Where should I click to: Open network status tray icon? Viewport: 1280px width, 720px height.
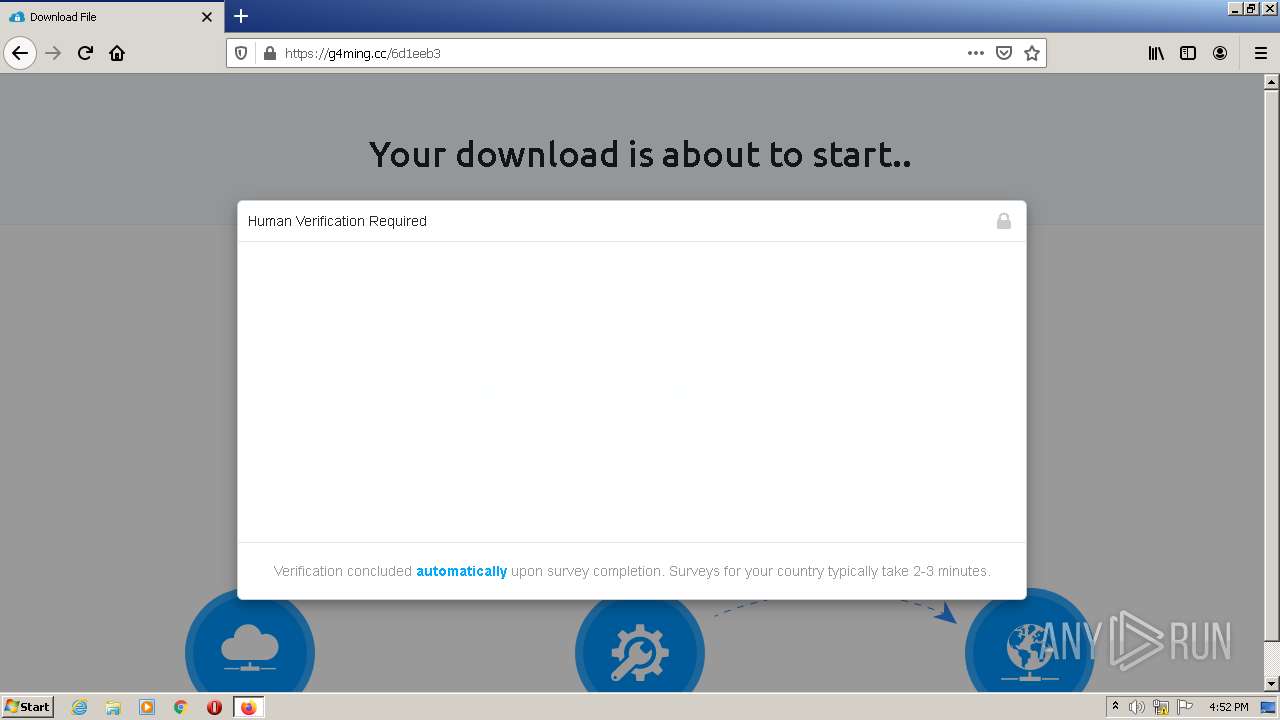click(1161, 707)
